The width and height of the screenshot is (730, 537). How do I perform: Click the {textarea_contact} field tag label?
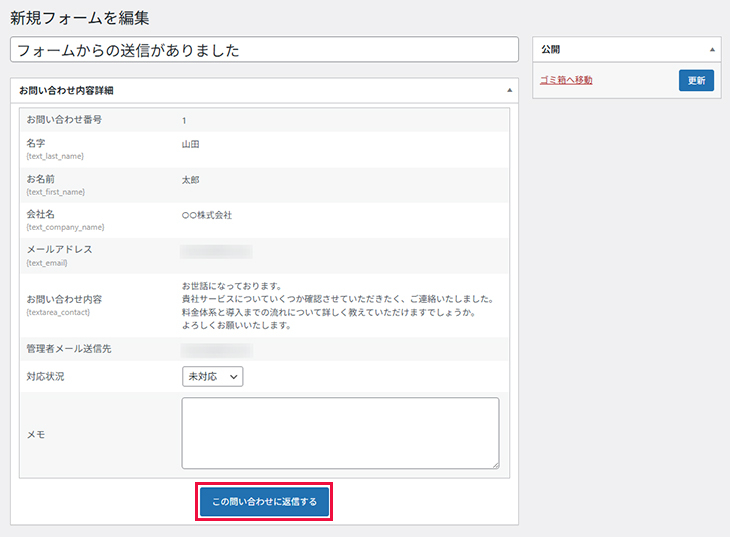(60, 312)
